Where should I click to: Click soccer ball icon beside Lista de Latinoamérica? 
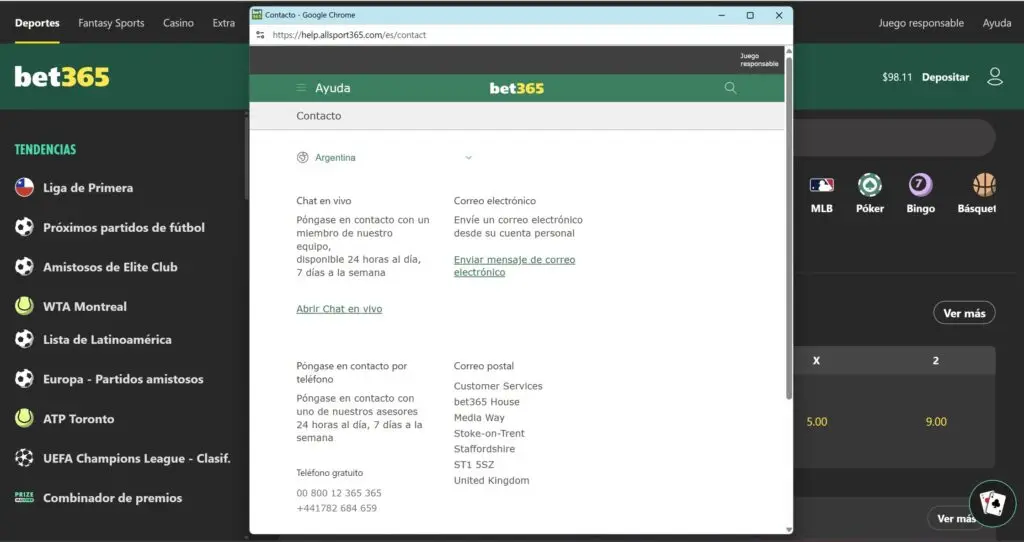[24, 339]
